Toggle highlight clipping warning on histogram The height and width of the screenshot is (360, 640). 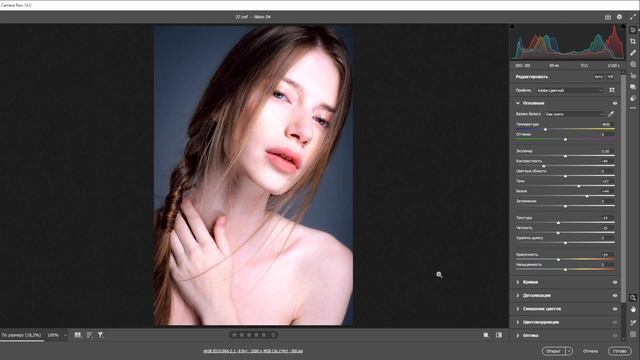coord(623,26)
